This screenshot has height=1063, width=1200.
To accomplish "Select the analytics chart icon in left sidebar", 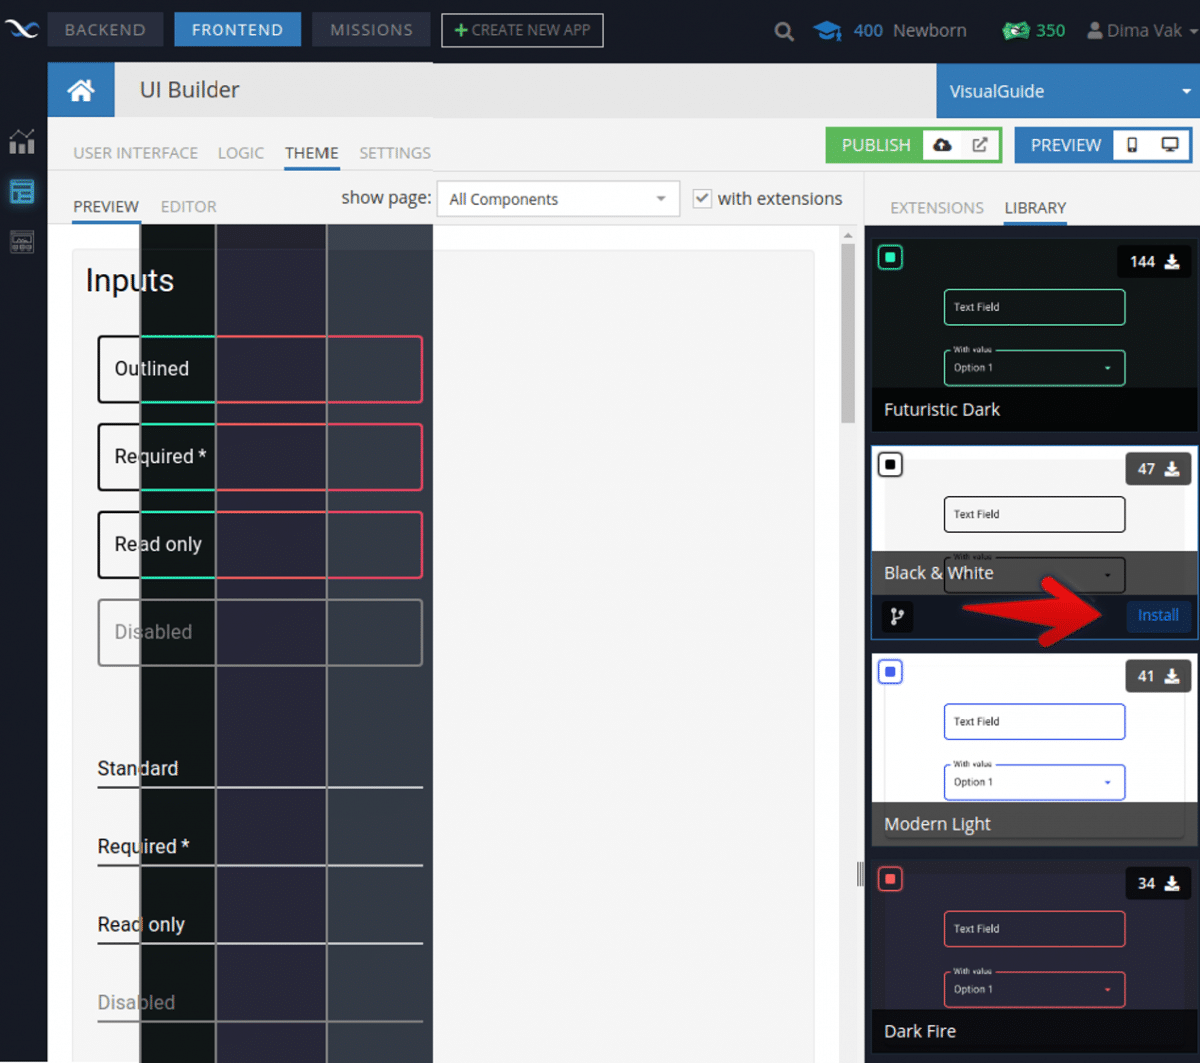I will click(x=21, y=142).
